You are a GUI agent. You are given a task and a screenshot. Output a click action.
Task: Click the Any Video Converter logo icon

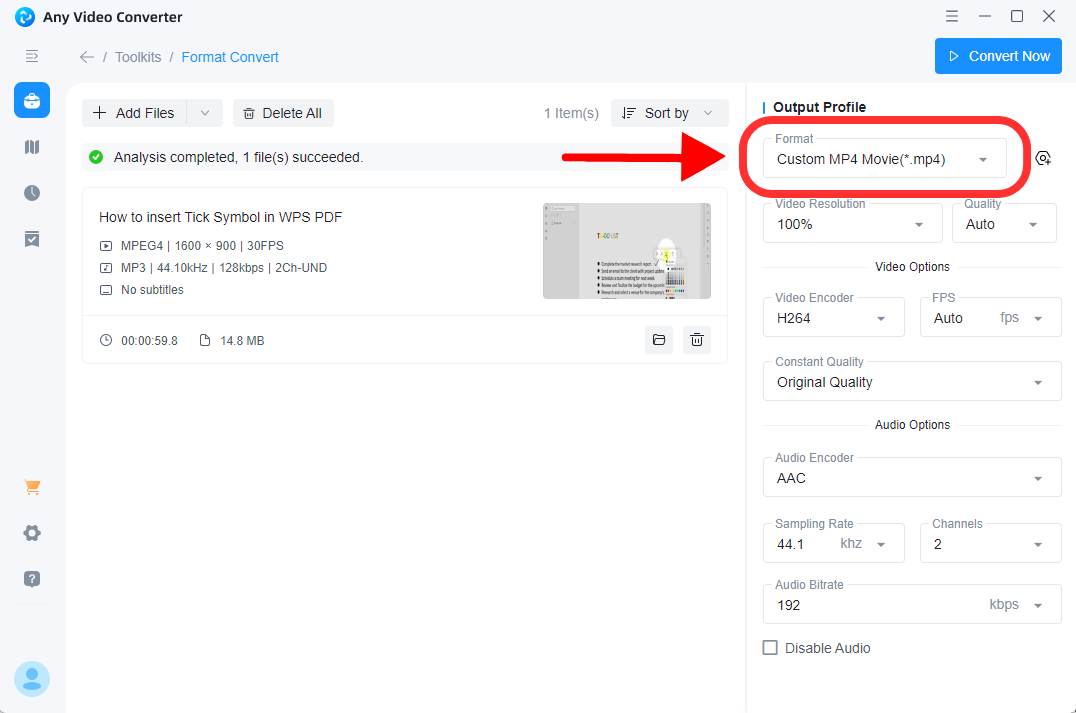tap(25, 16)
